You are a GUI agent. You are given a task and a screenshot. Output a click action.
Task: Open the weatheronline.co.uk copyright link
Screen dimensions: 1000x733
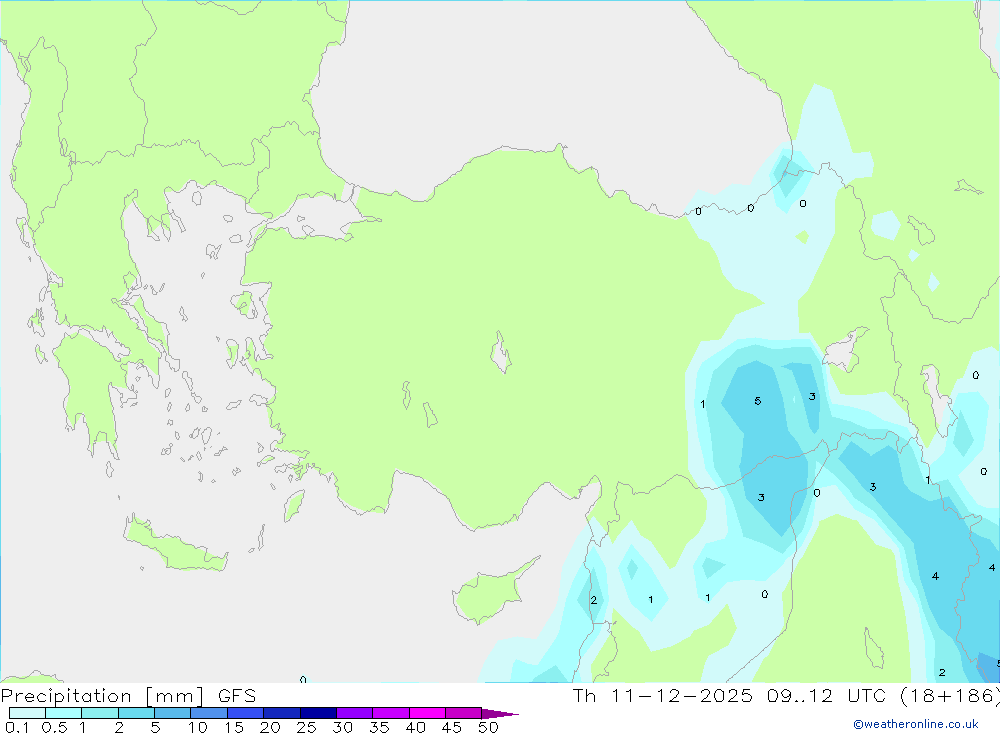pyautogui.click(x=916, y=724)
